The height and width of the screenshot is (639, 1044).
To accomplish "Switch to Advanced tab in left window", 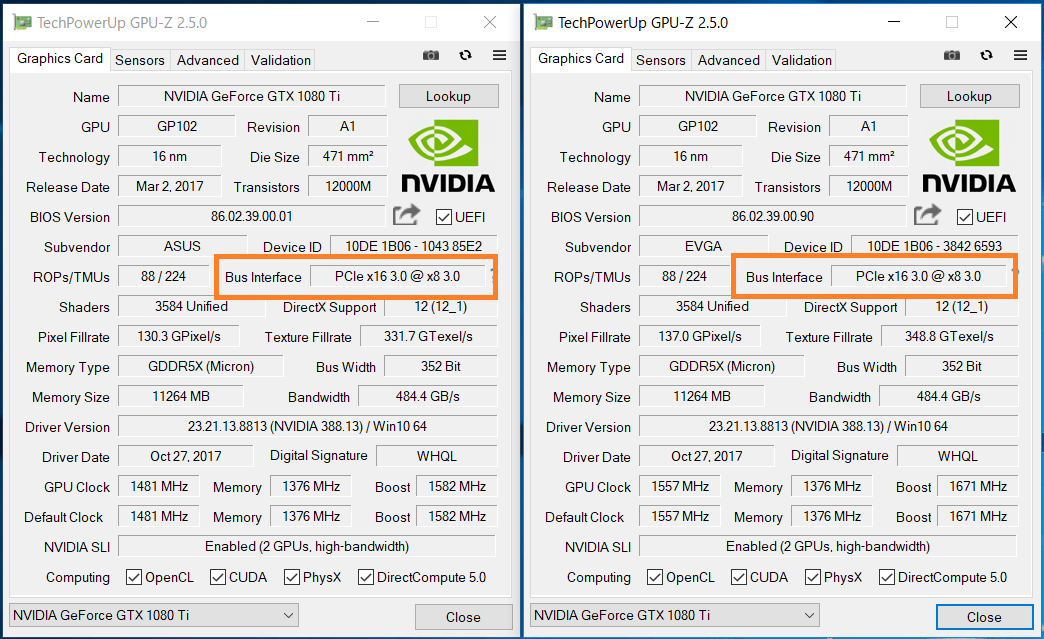I will (208, 60).
